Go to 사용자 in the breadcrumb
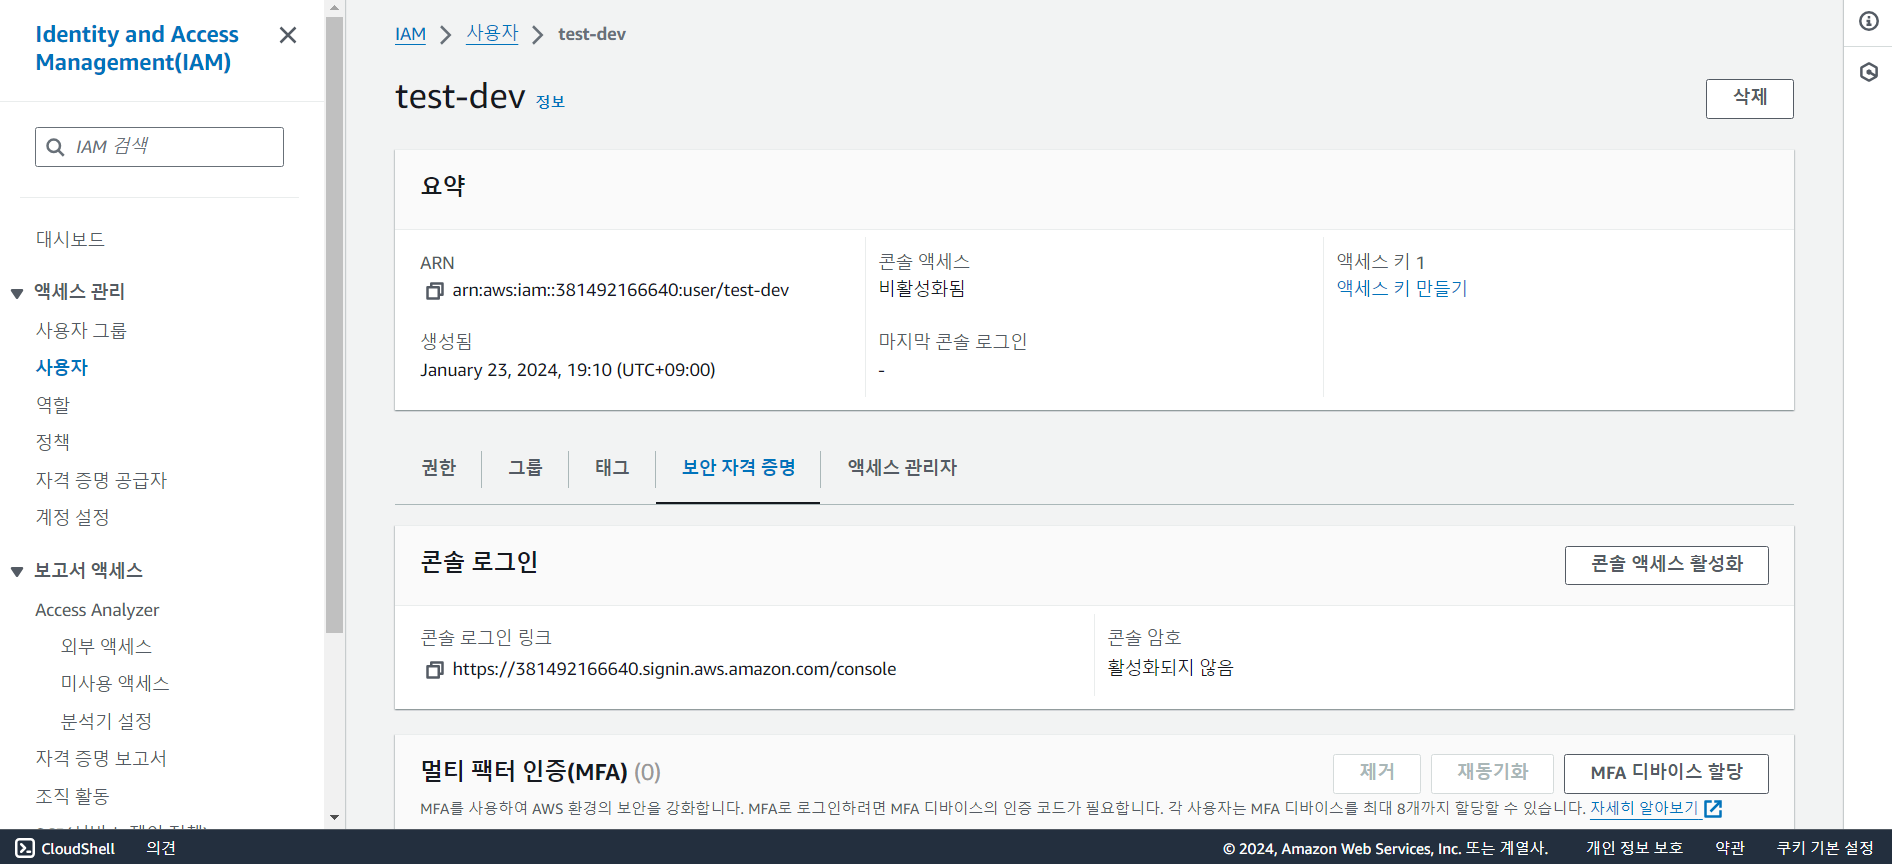The height and width of the screenshot is (864, 1892). (492, 34)
